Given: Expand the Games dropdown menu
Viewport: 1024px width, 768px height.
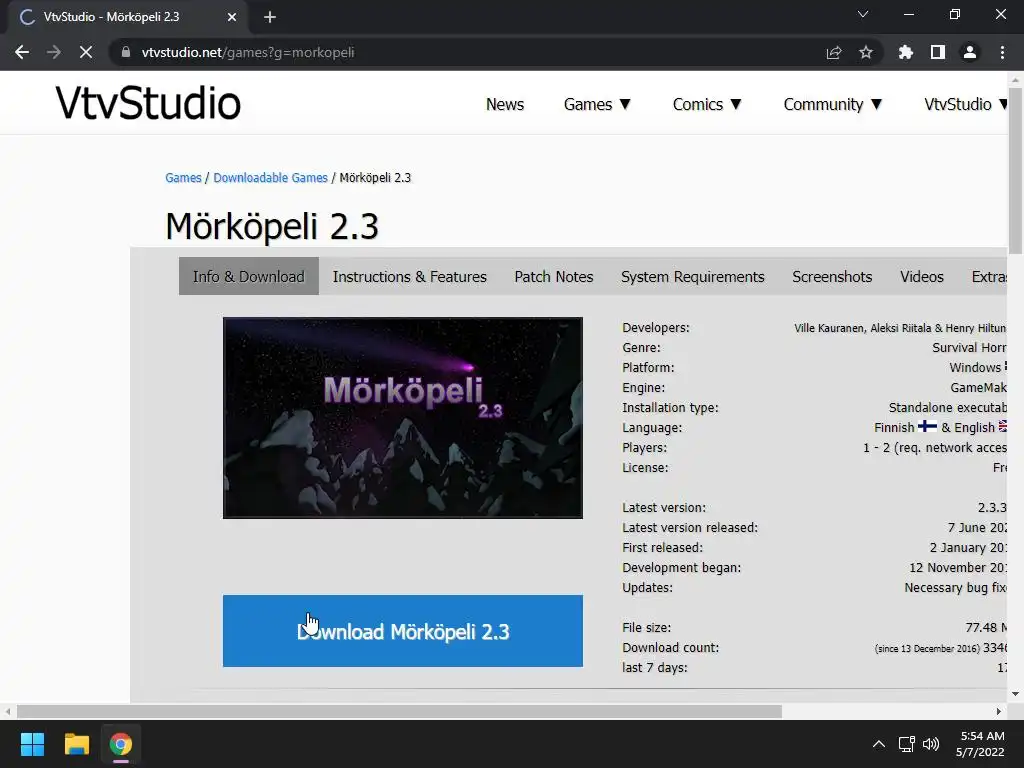Looking at the screenshot, I should (x=597, y=104).
